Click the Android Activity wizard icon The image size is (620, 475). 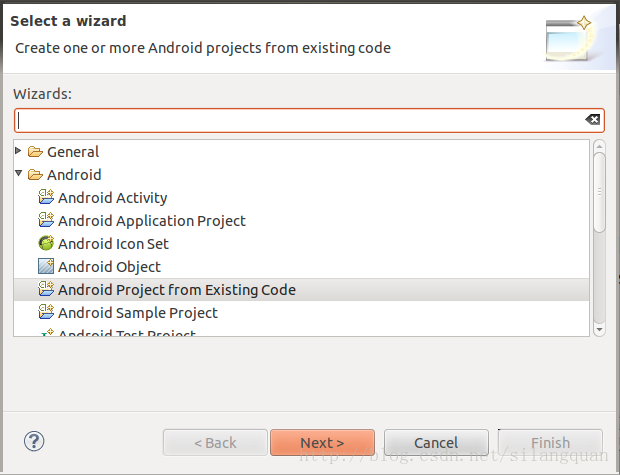[x=46, y=197]
